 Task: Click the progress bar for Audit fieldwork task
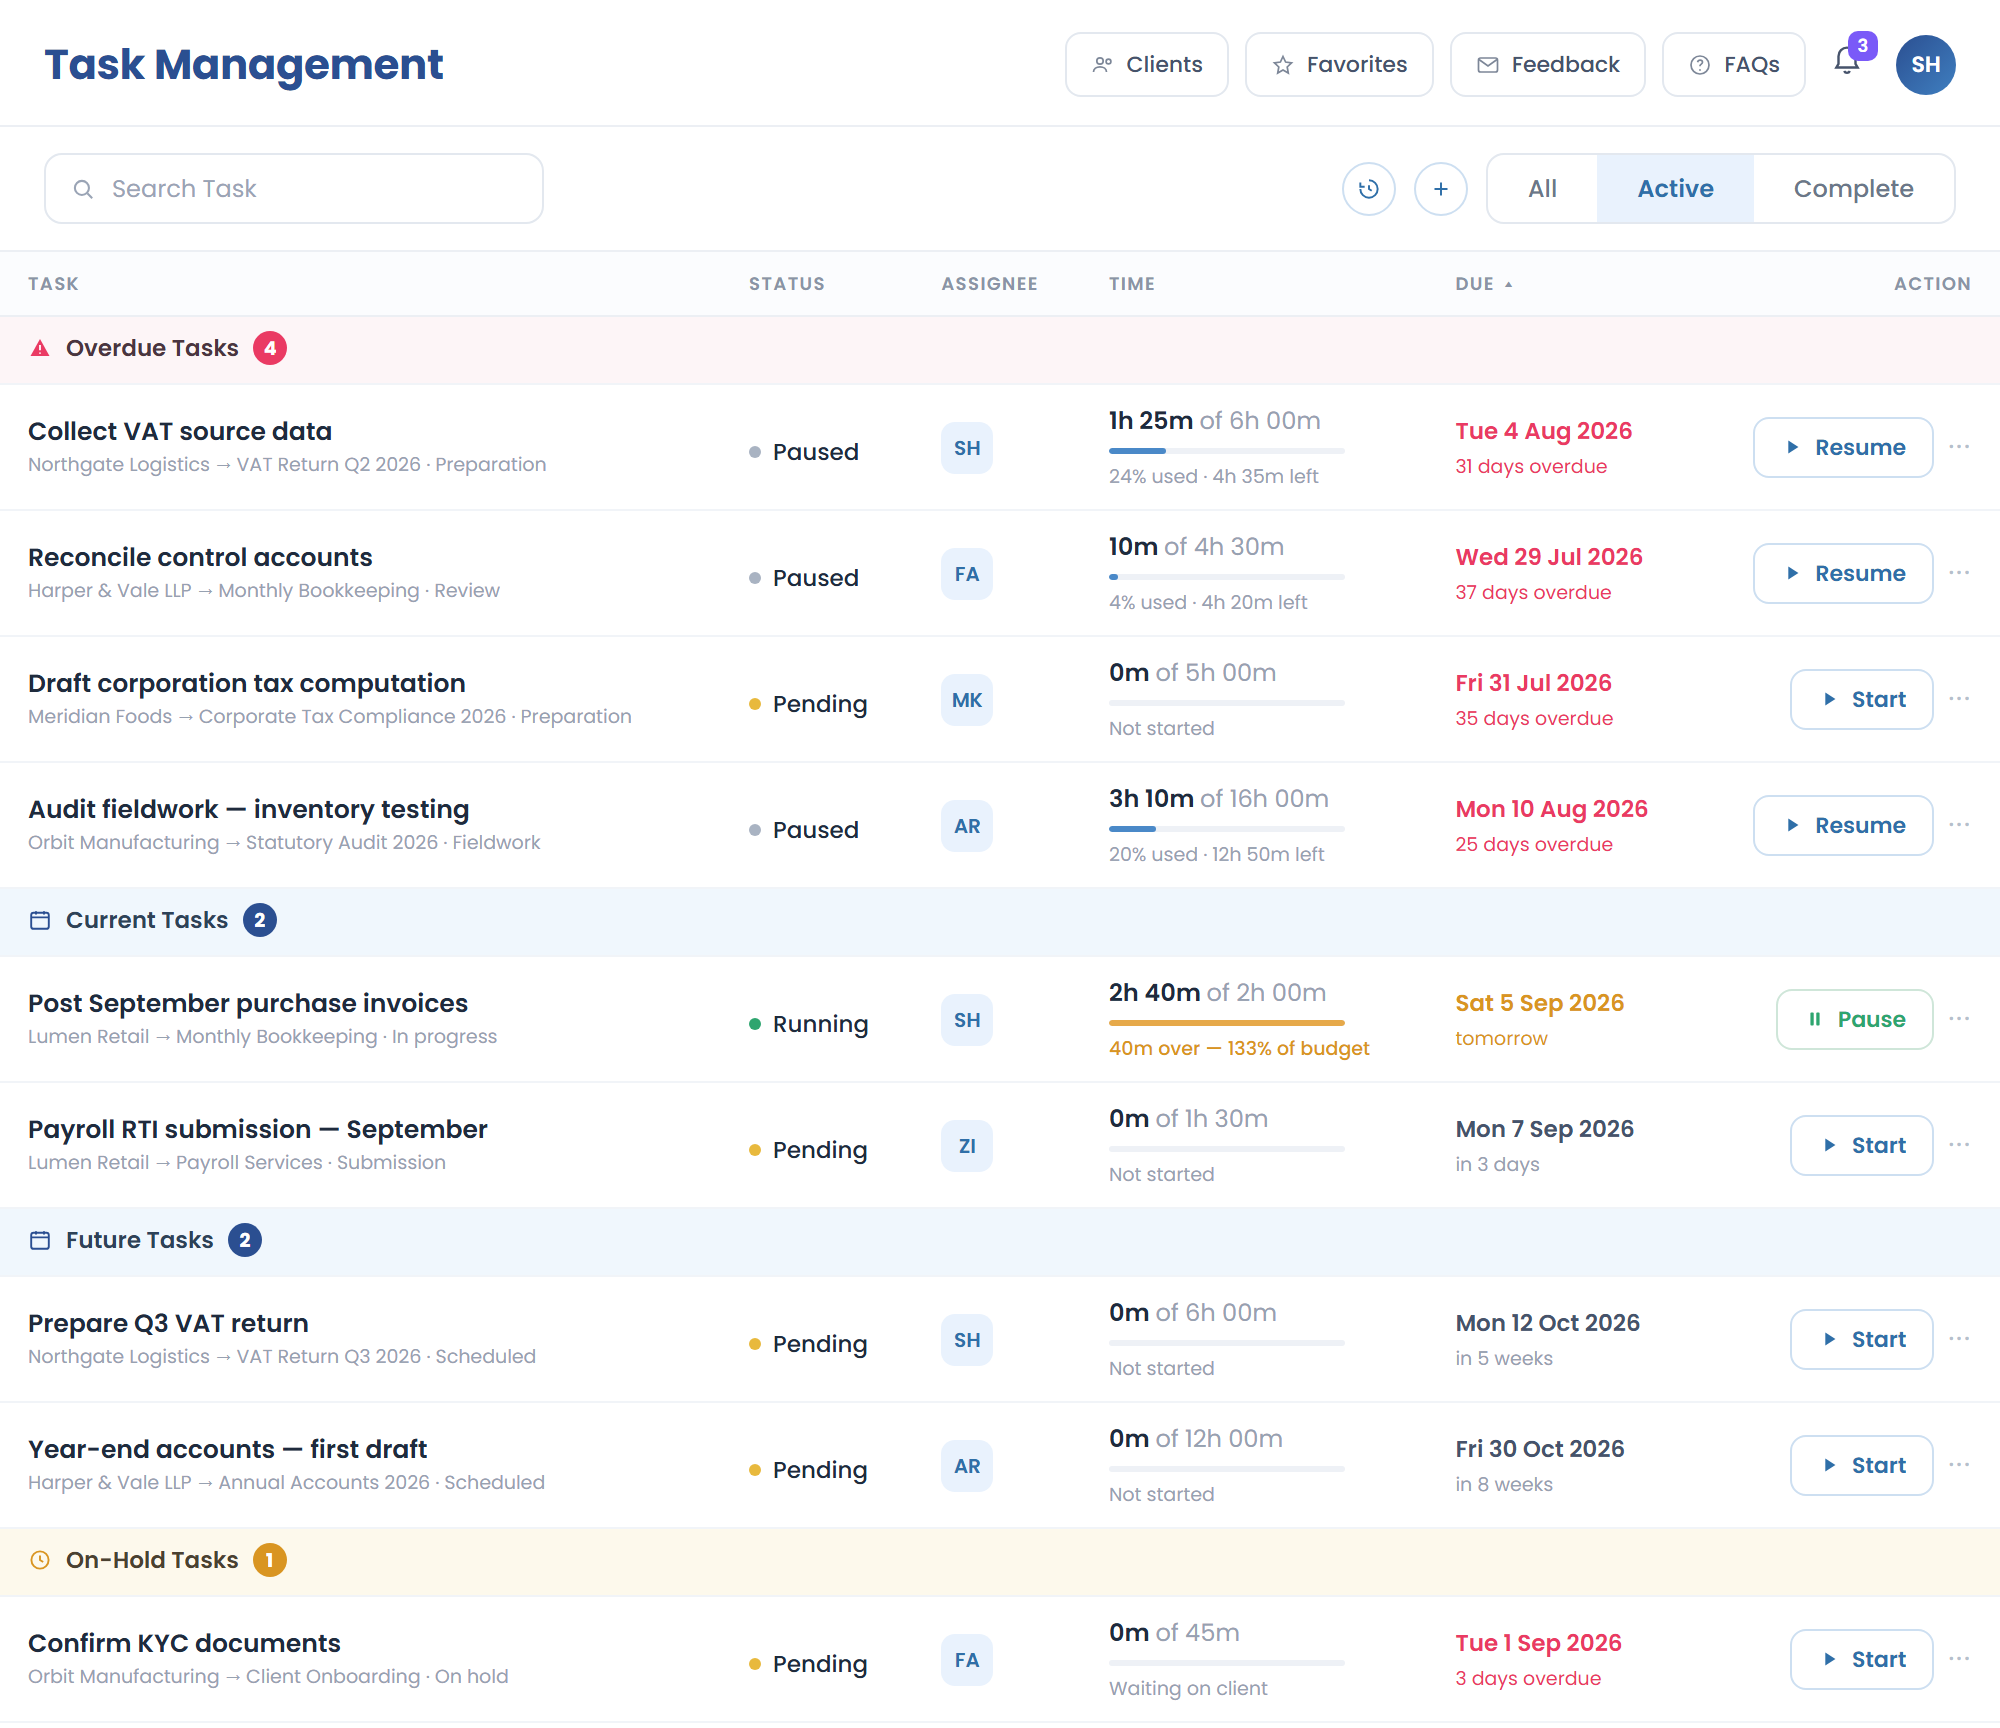[x=1226, y=828]
